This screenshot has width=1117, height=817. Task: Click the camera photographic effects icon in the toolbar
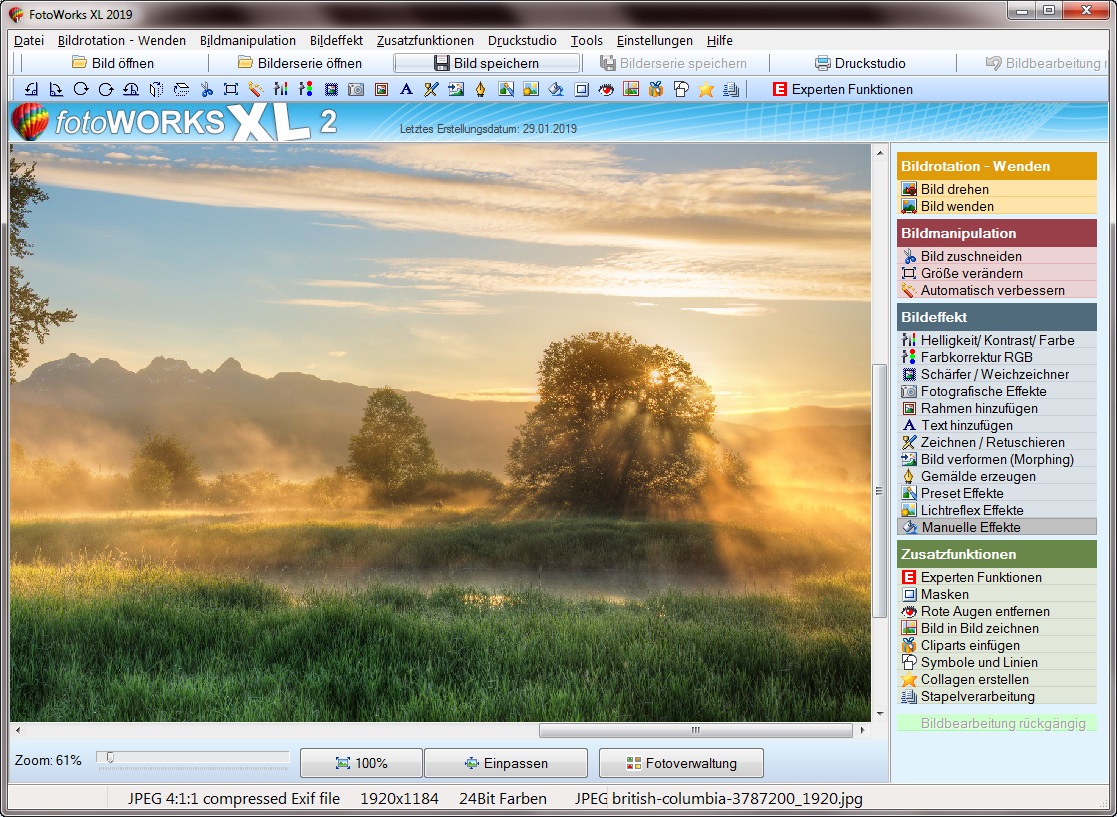point(356,89)
